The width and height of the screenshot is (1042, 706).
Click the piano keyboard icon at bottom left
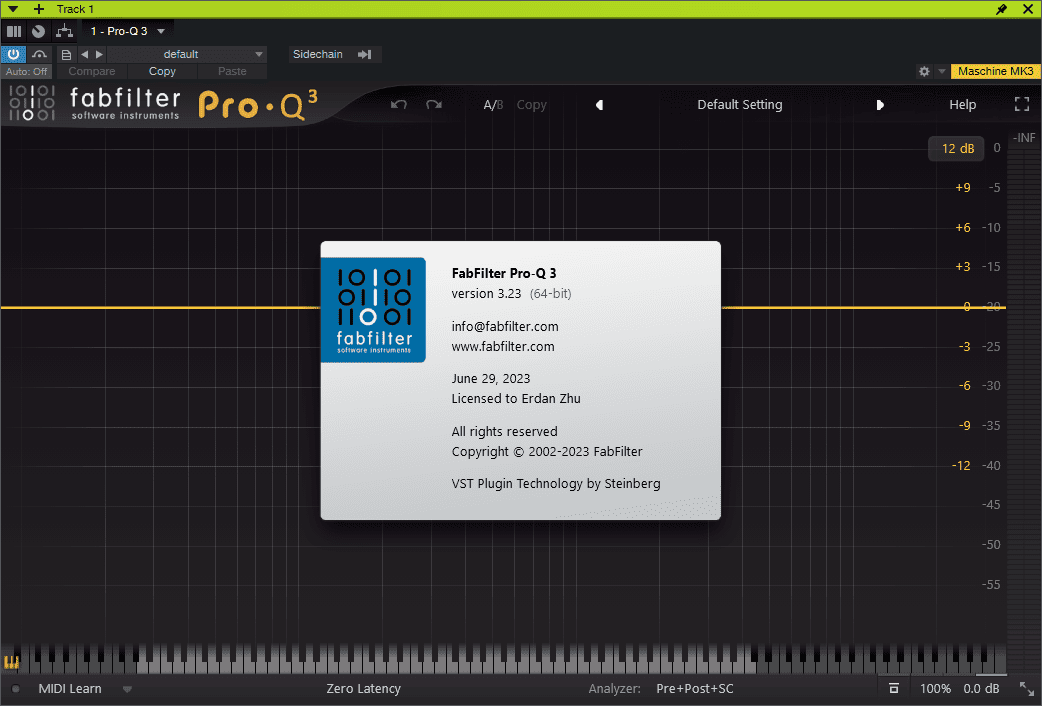point(12,662)
